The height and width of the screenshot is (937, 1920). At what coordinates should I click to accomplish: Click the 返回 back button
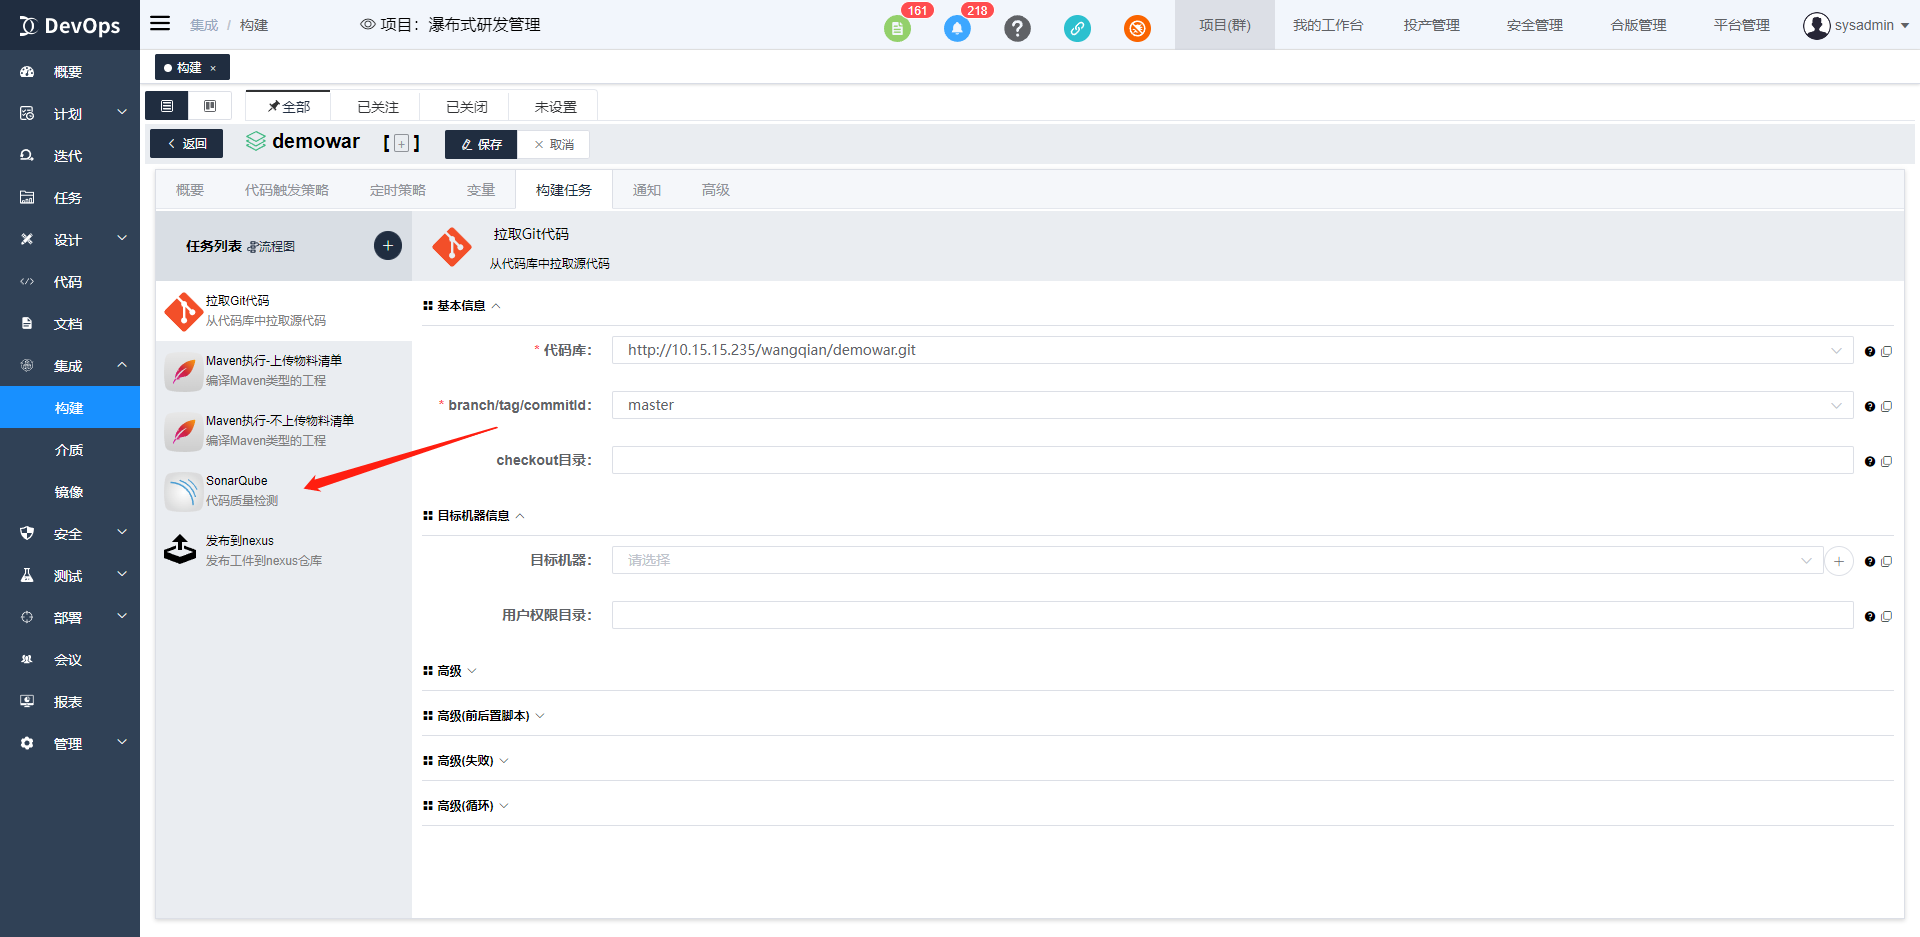click(187, 144)
